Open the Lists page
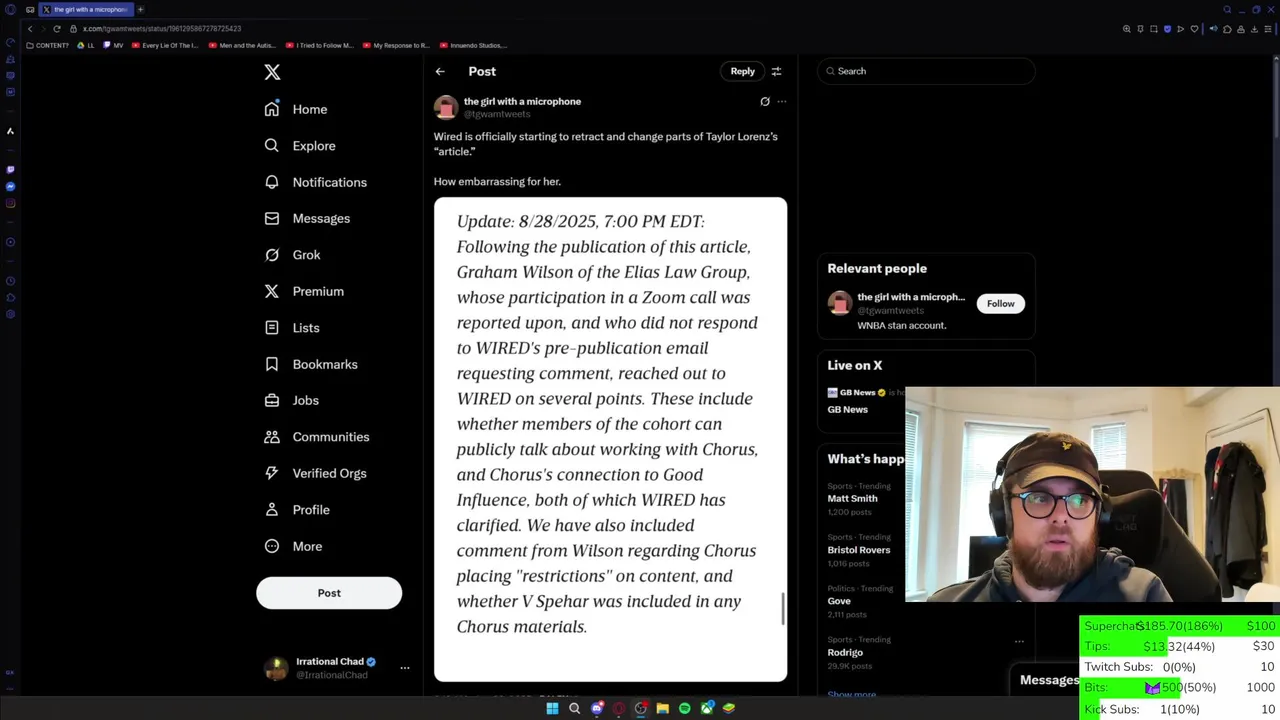 coord(292,328)
